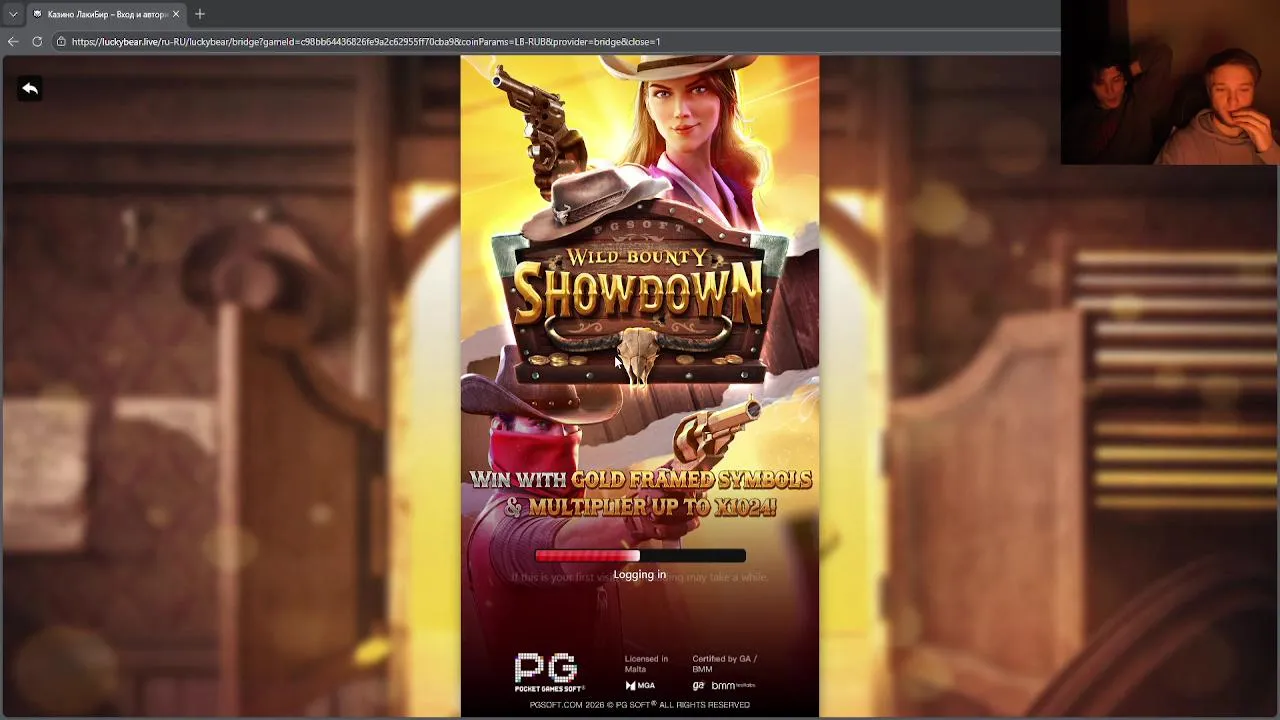This screenshot has width=1280, height=720.
Task: Click 'Licensed in Malta' text
Action: click(646, 664)
